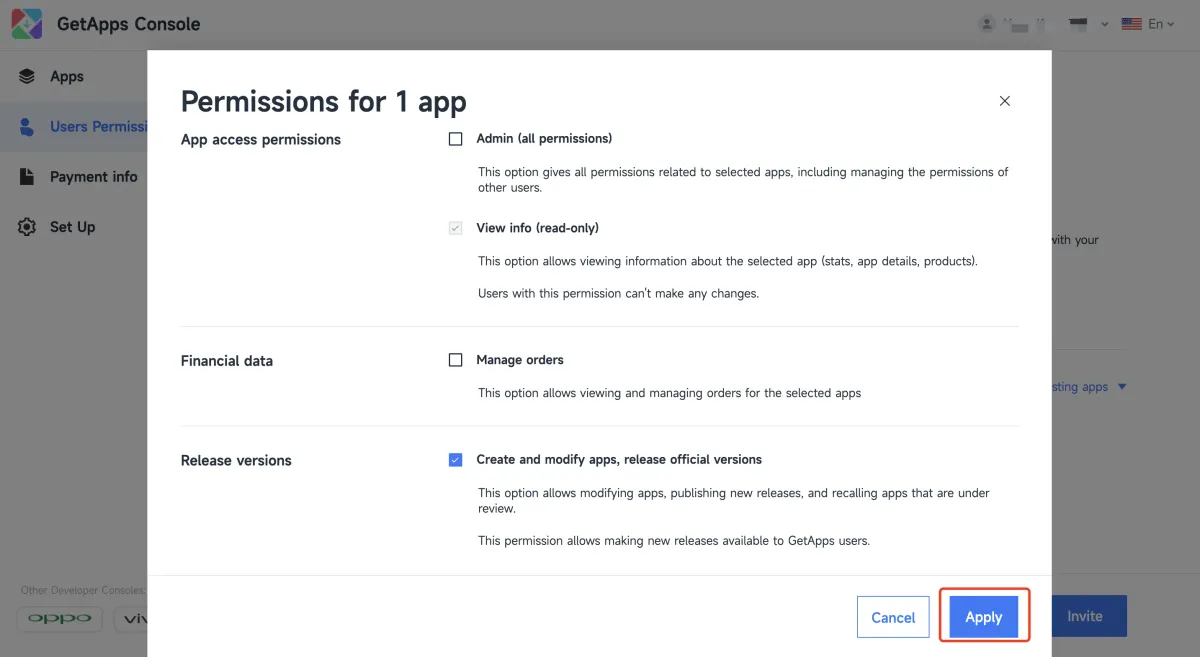
Task: Click the user avatar icon
Action: pyautogui.click(x=987, y=24)
